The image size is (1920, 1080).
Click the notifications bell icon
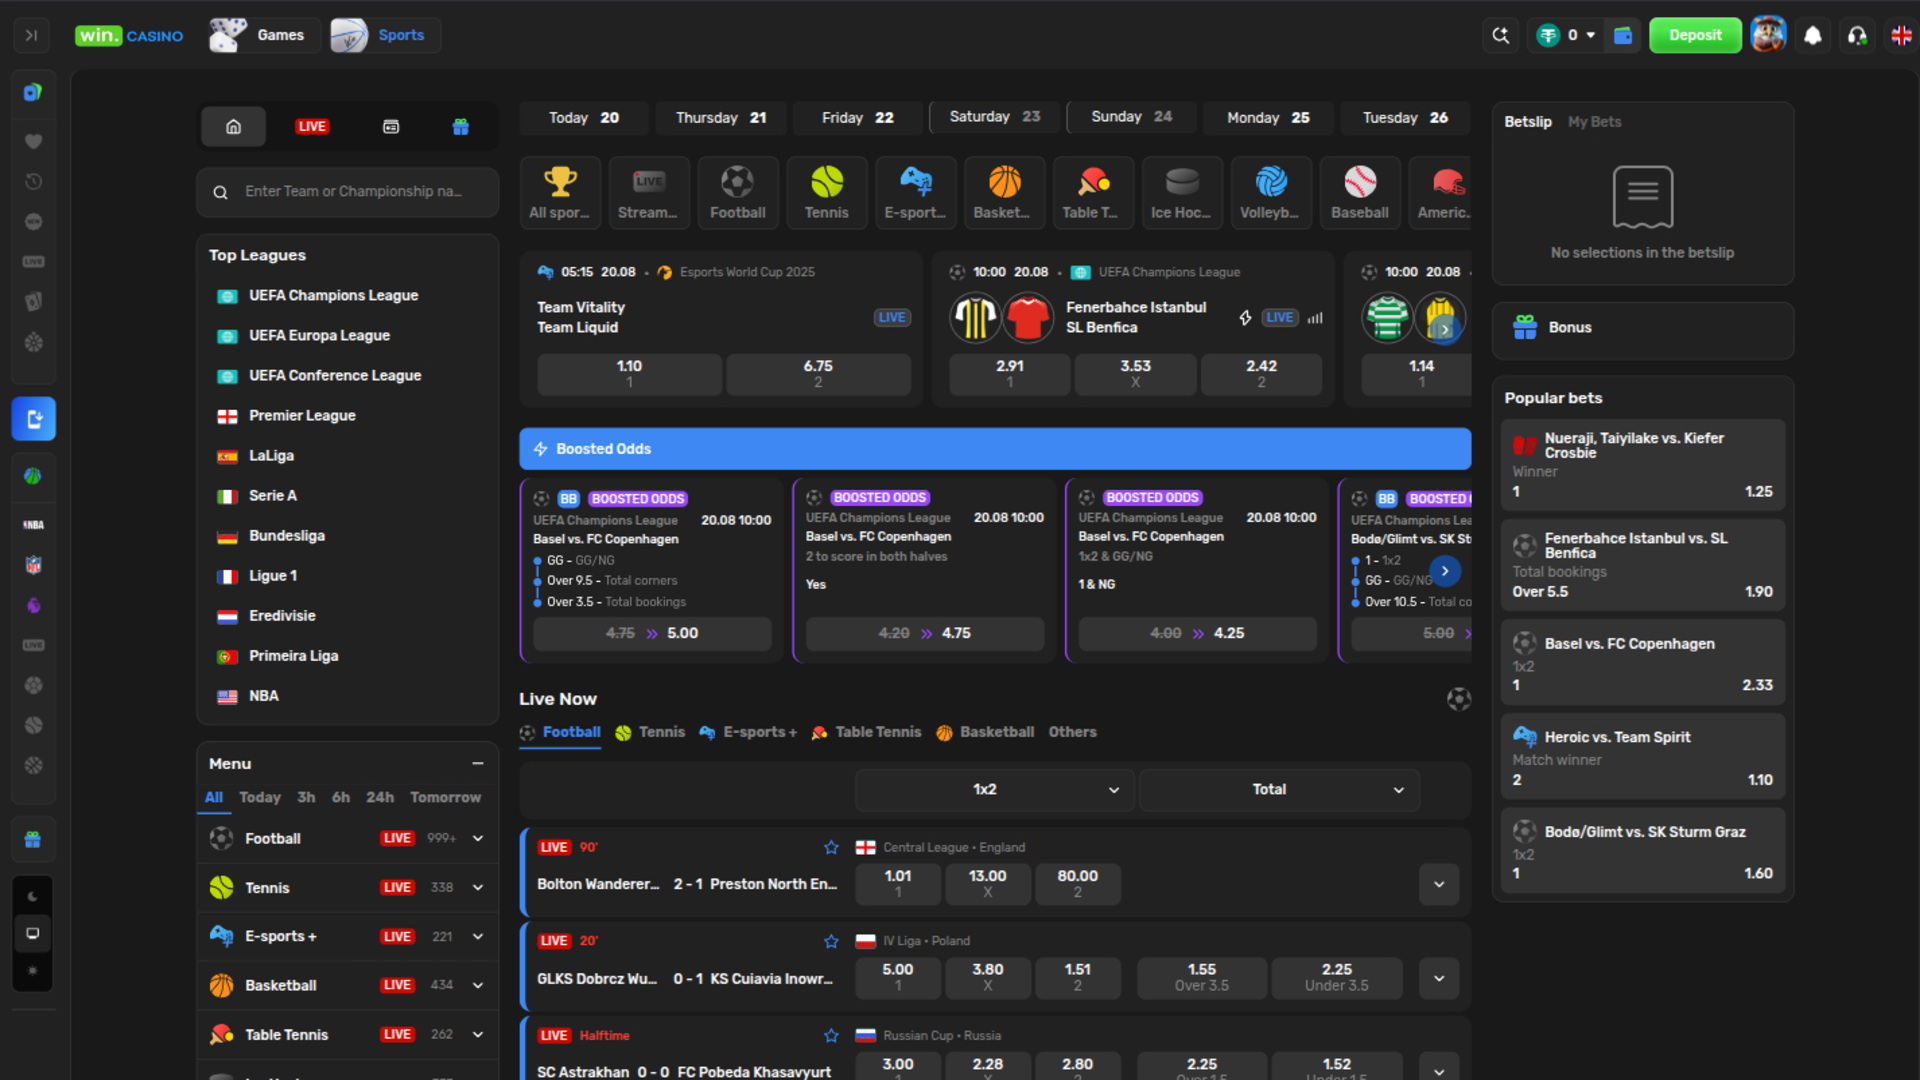pos(1813,35)
